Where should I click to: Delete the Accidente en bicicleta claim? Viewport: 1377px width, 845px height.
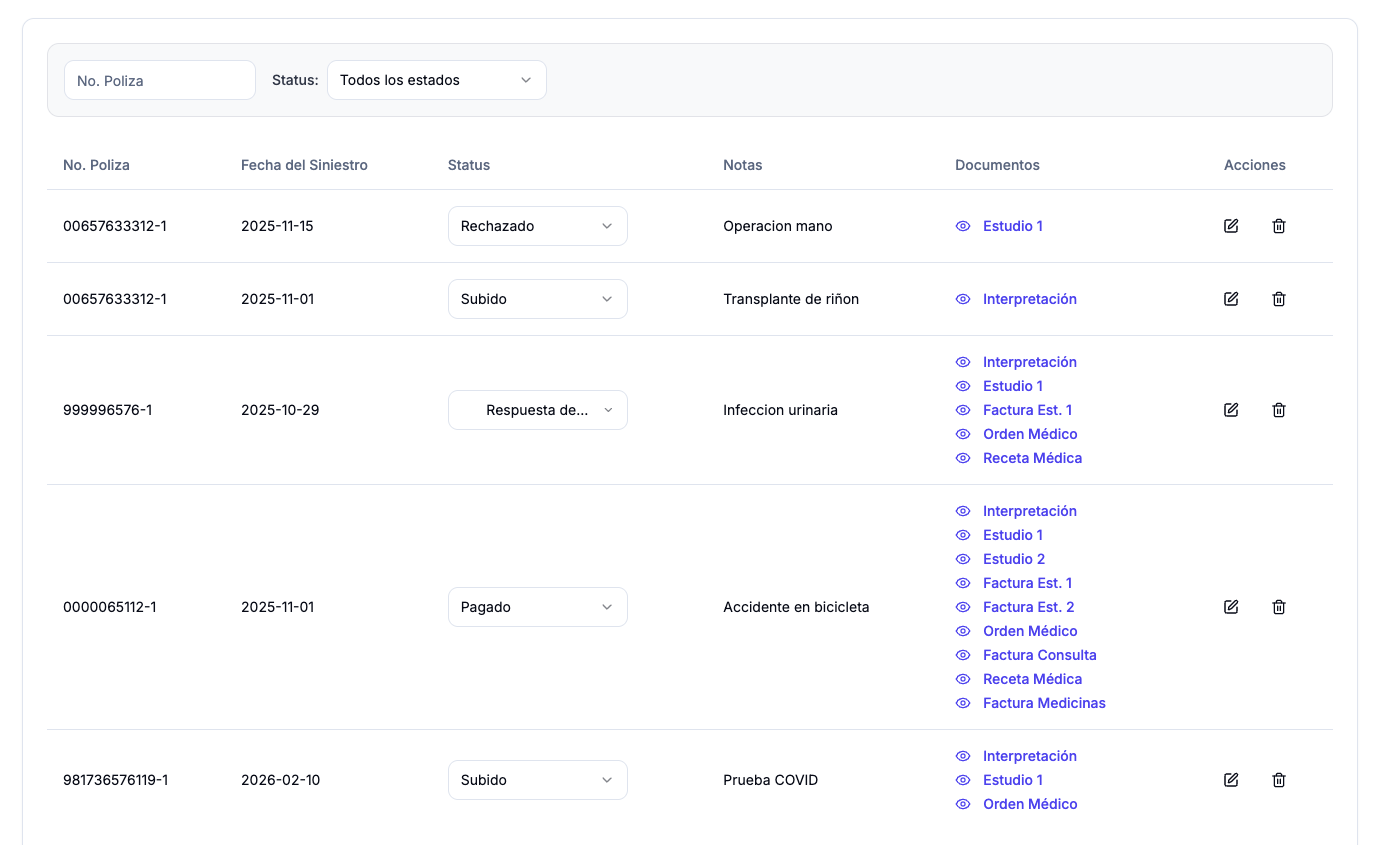point(1278,607)
